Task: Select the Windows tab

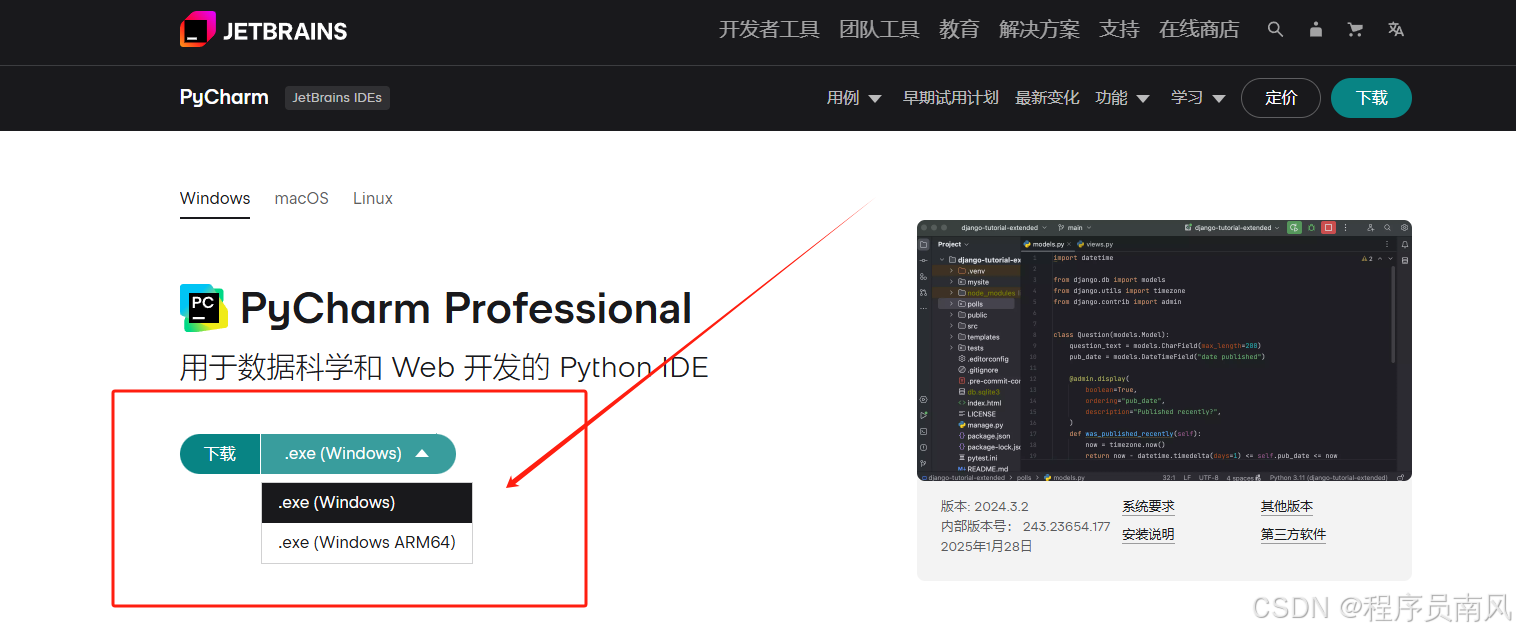Action: pos(215,198)
